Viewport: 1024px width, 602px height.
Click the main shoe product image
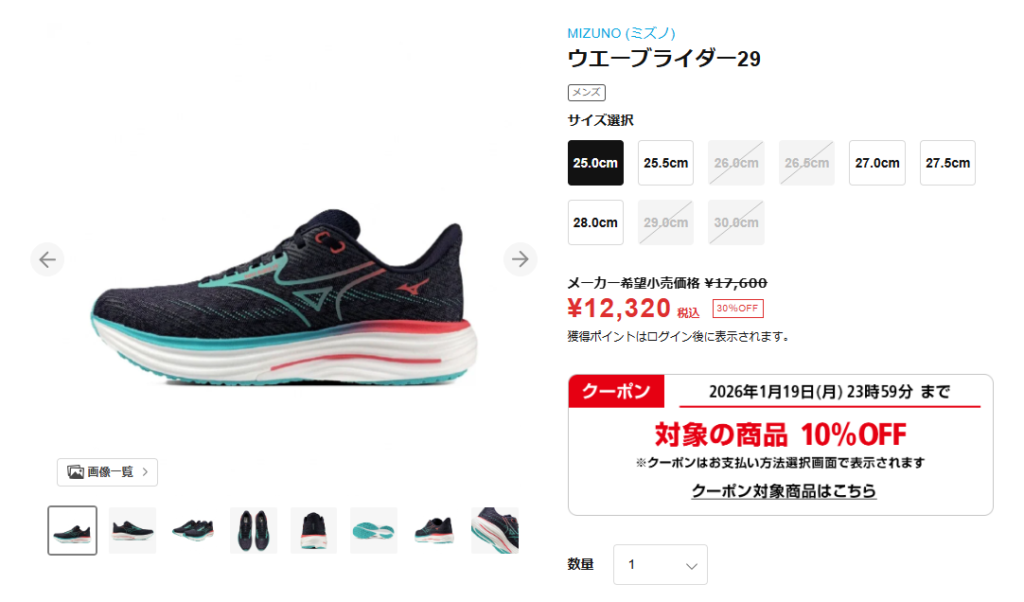pyautogui.click(x=283, y=297)
